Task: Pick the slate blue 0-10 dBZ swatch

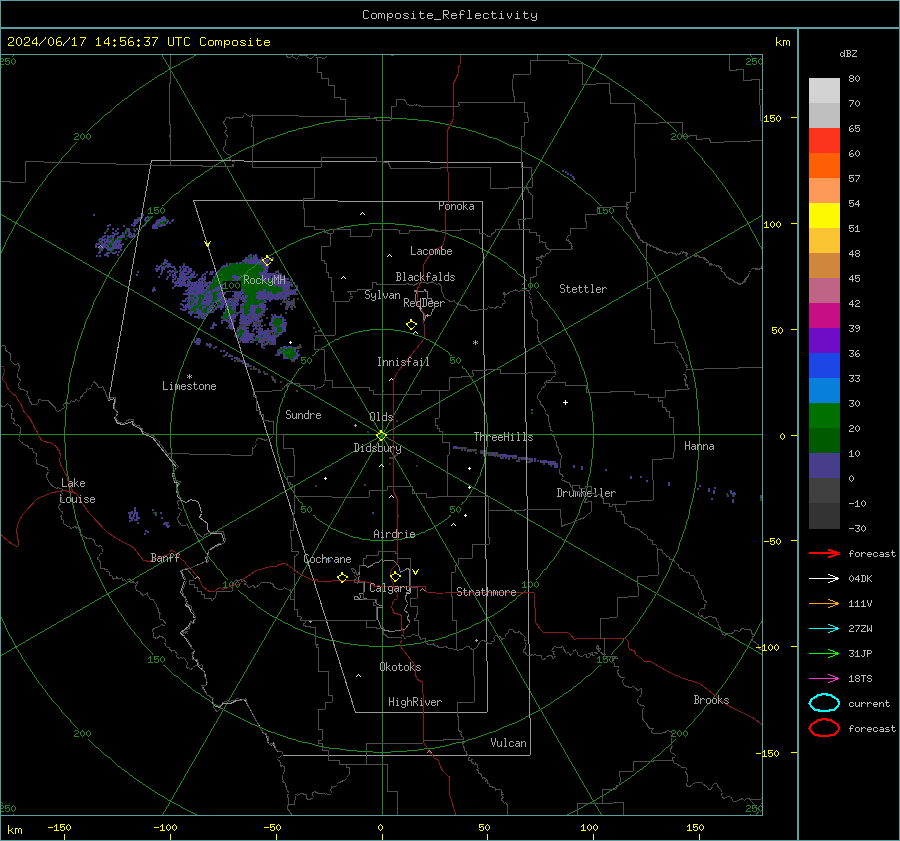Action: click(824, 466)
